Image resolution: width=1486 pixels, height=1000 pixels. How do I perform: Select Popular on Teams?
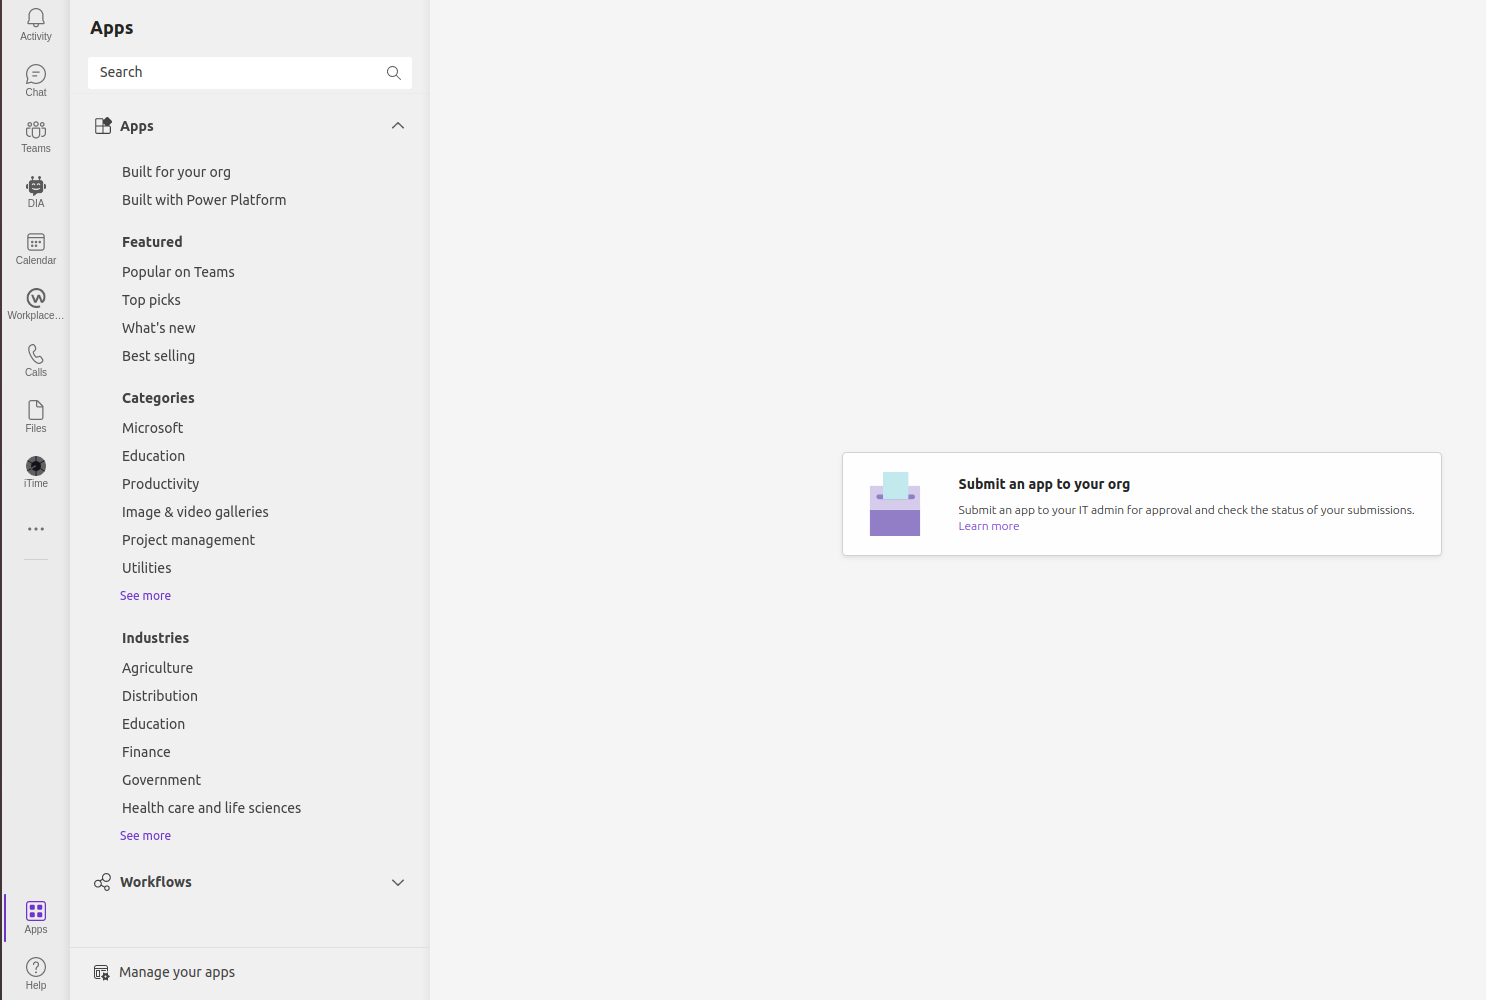(x=178, y=272)
